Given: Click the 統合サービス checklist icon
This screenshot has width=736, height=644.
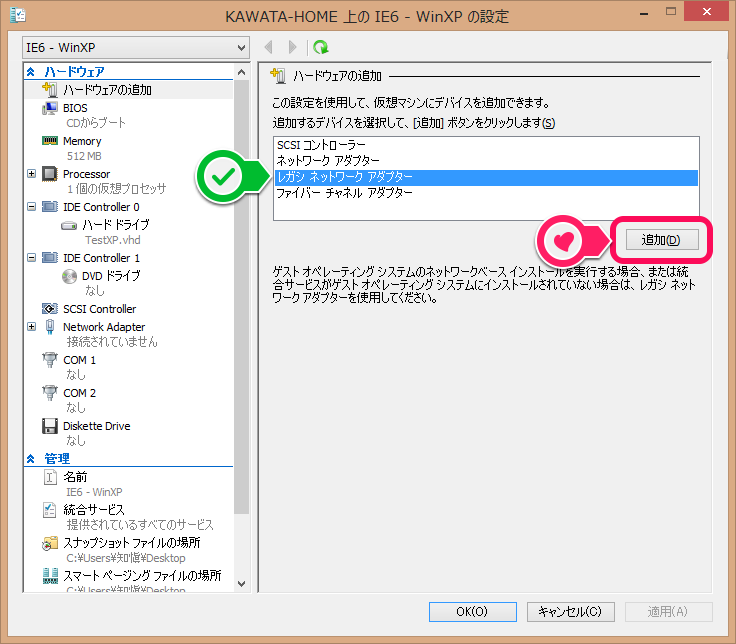Looking at the screenshot, I should [50, 510].
